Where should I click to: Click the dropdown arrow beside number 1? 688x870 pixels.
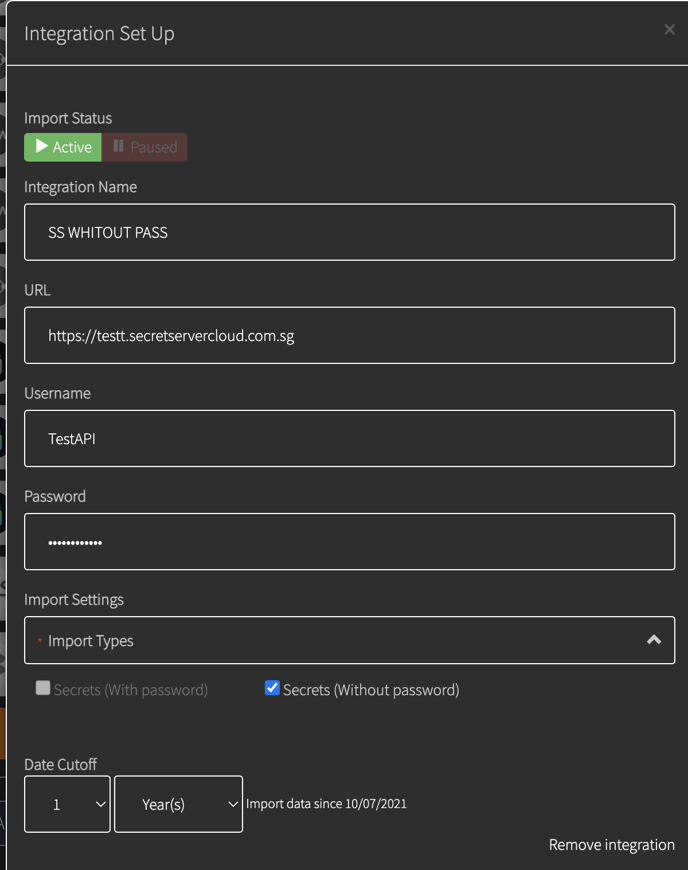[100, 804]
